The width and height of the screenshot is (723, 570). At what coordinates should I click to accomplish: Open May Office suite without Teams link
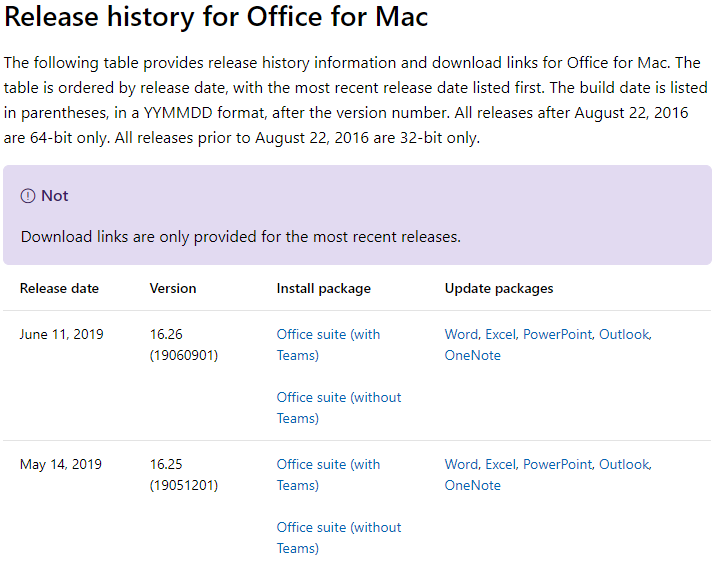pyautogui.click(x=339, y=538)
